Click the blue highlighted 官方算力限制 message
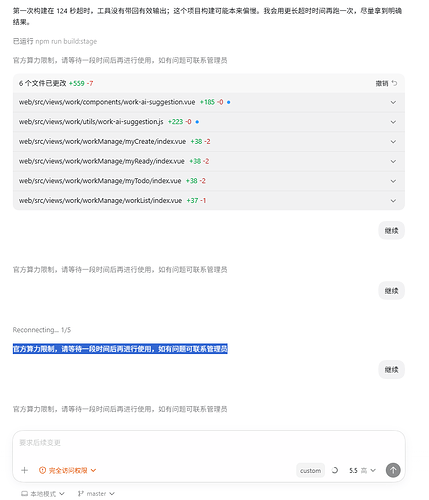Viewport: 429px width, 500px height. tap(120, 349)
